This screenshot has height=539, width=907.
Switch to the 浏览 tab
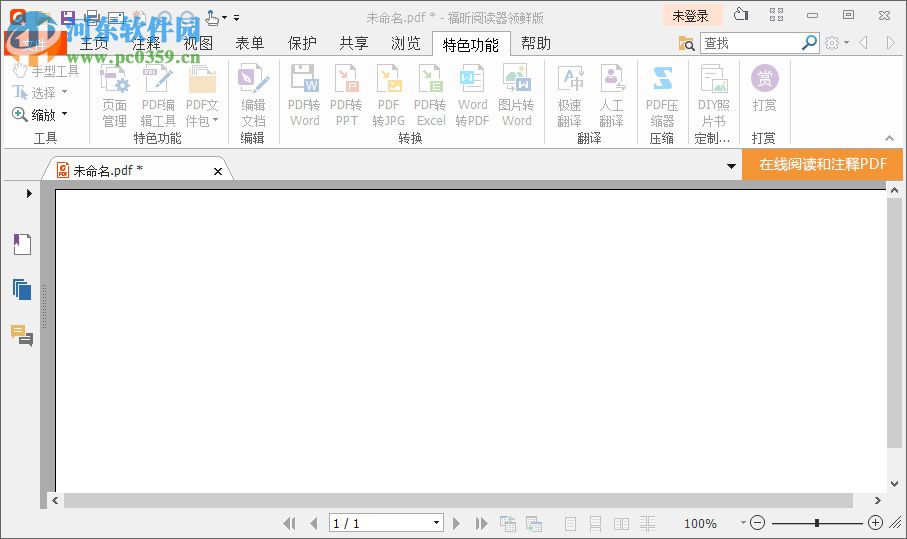(x=405, y=43)
